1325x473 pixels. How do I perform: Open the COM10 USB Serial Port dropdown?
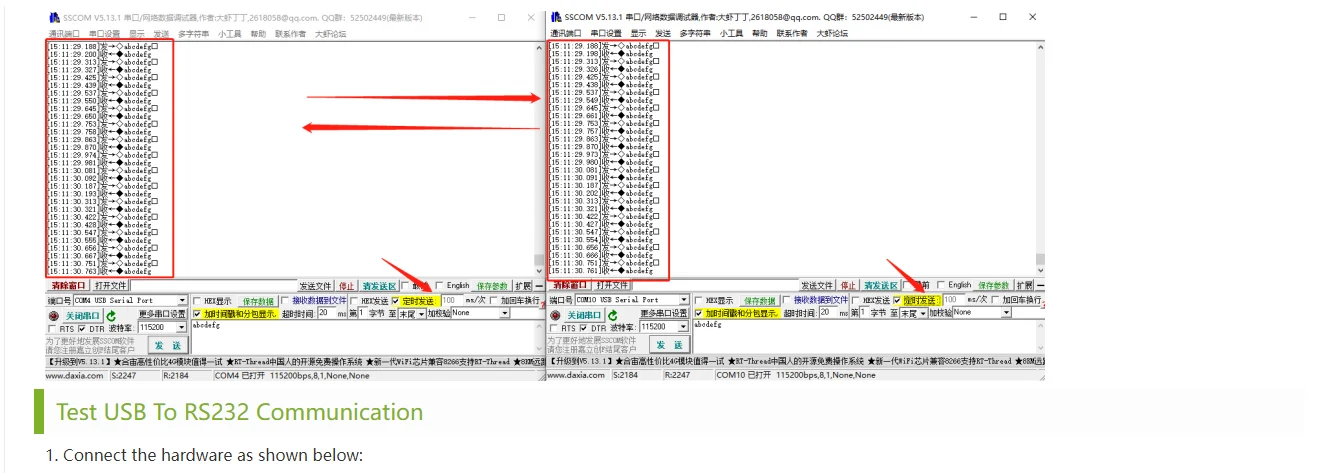coord(684,300)
